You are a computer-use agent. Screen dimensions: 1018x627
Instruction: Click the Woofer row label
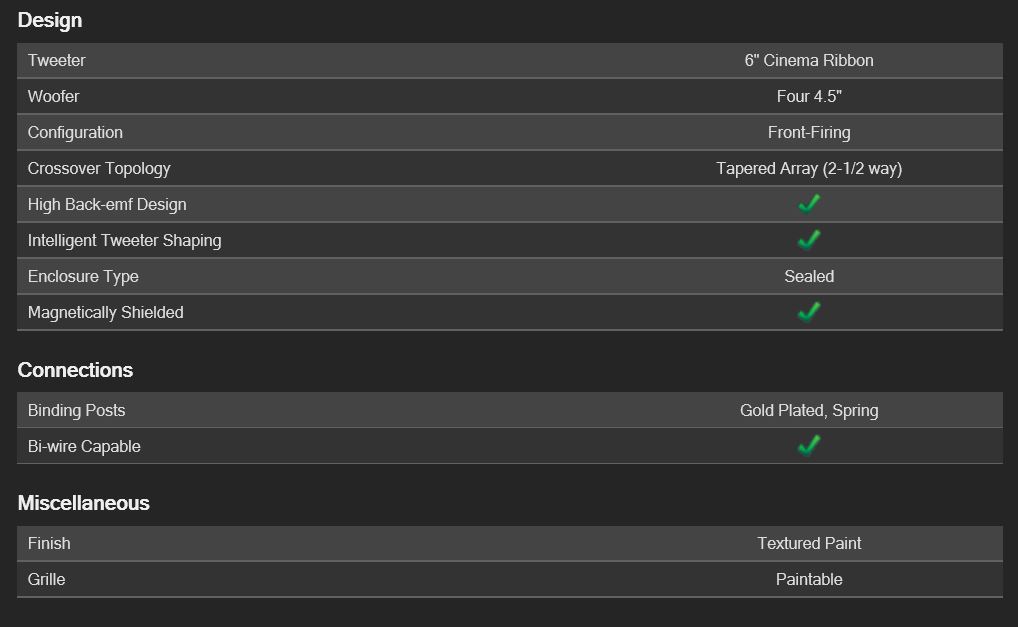pyautogui.click(x=53, y=96)
